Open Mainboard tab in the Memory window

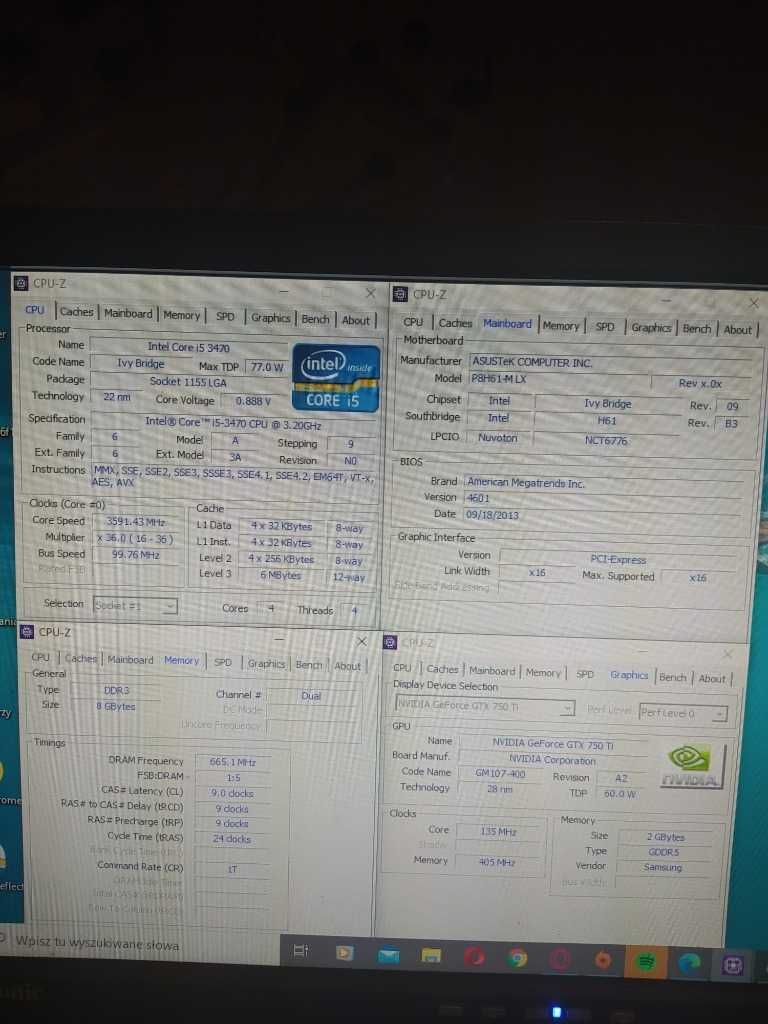(x=131, y=660)
